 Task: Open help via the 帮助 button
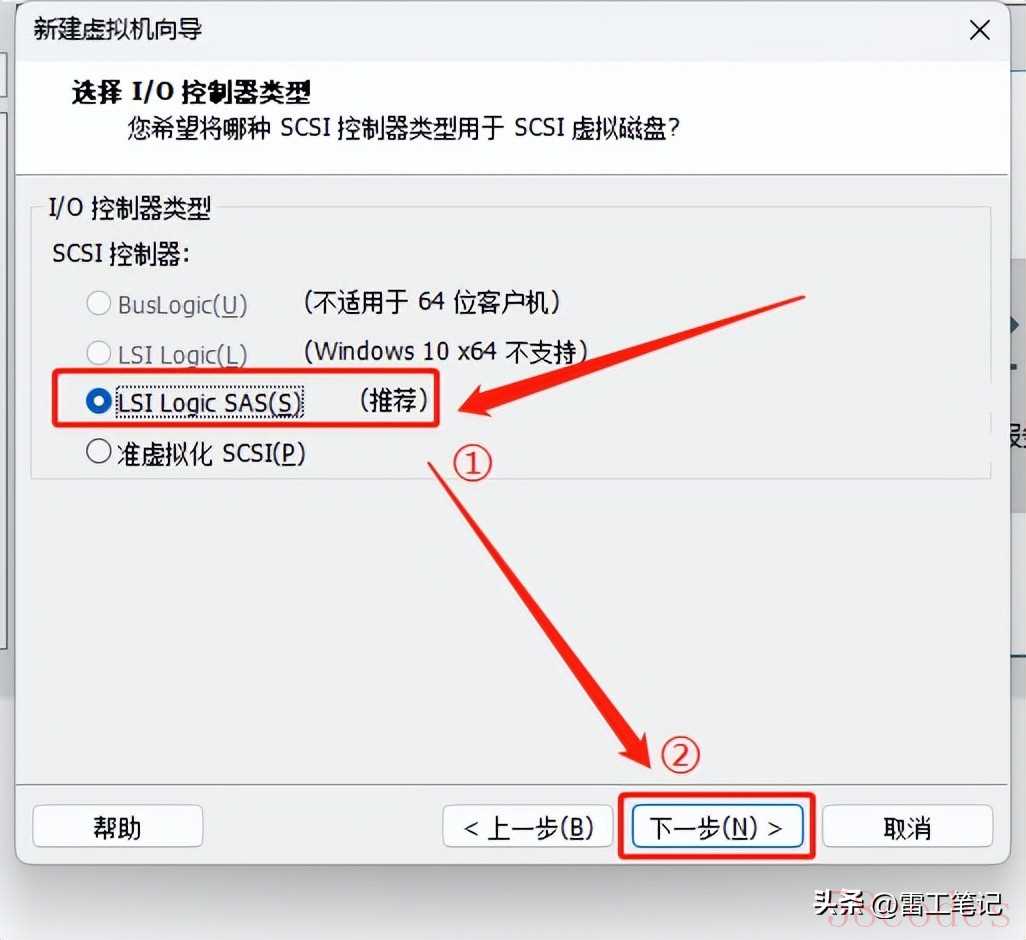click(x=118, y=827)
